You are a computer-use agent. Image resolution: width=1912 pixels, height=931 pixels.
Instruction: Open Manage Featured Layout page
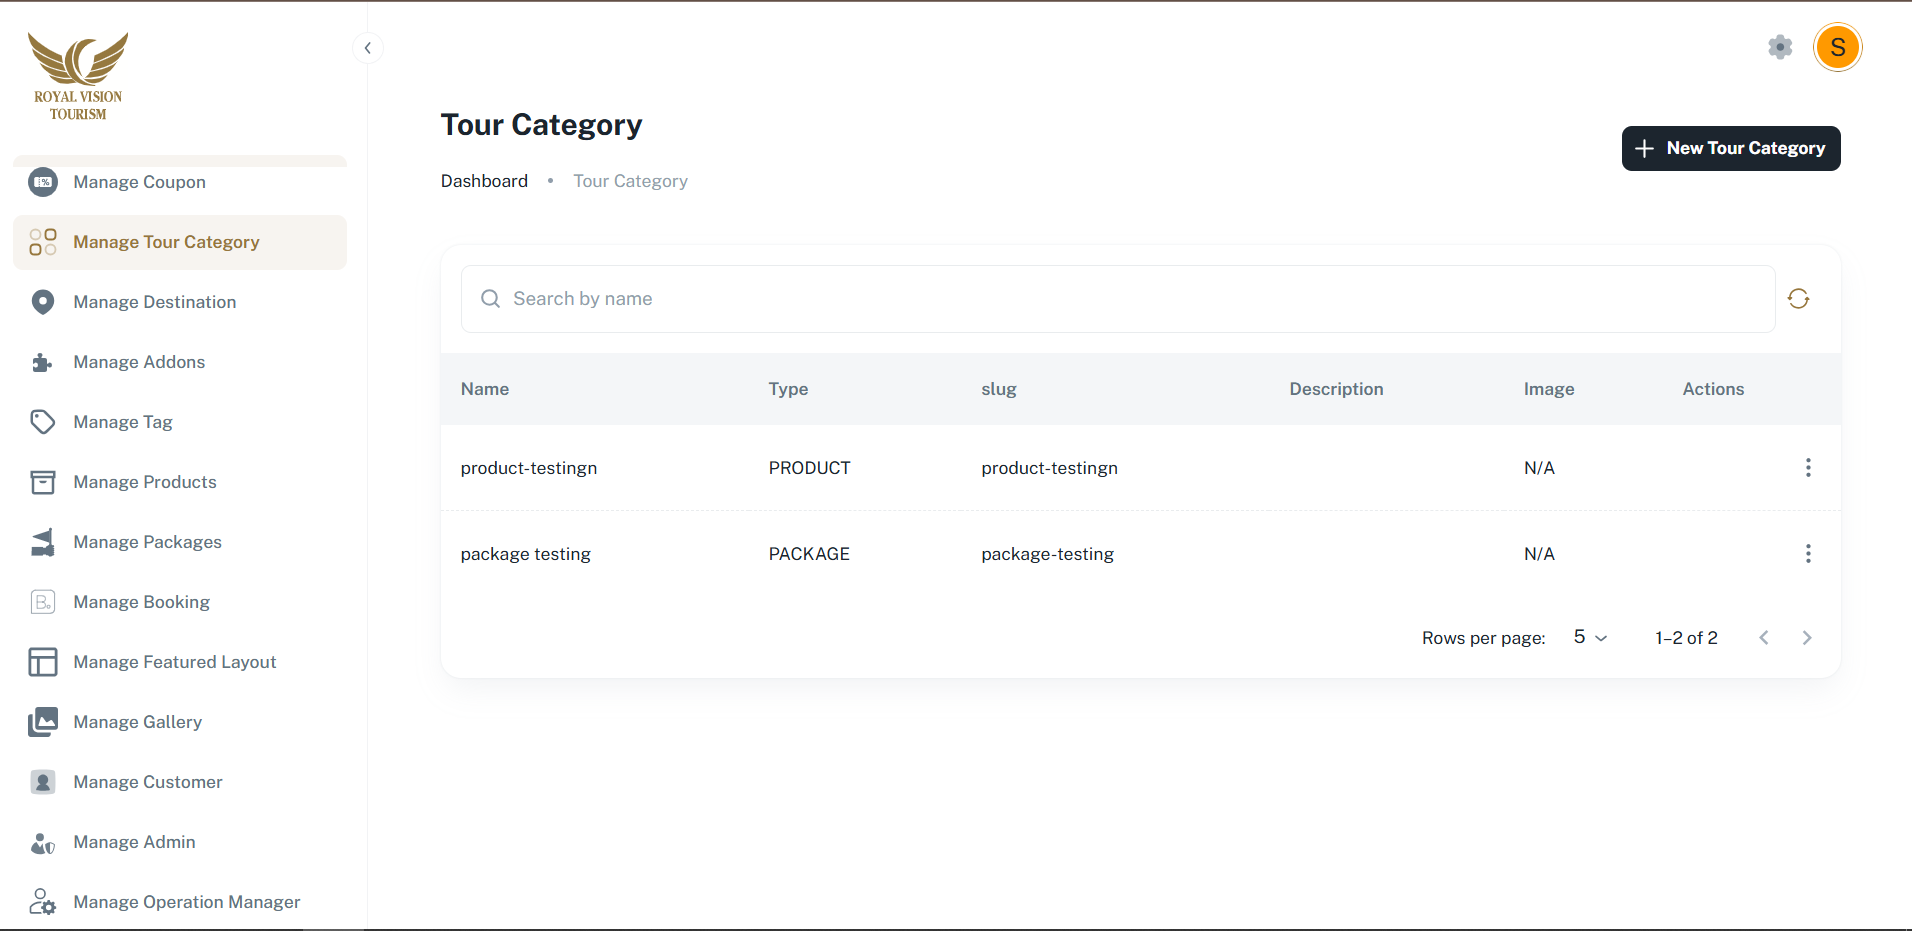pyautogui.click(x=174, y=662)
